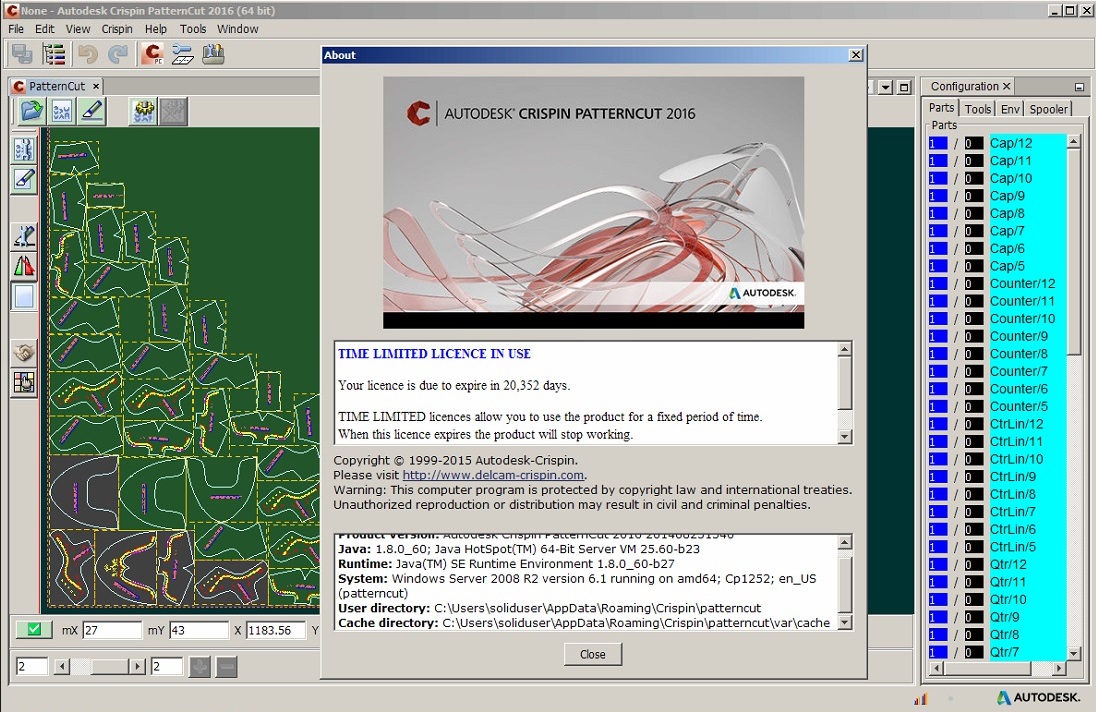The width and height of the screenshot is (1096, 712).
Task: Click the greyed plus button at bottom
Action: [x=200, y=667]
